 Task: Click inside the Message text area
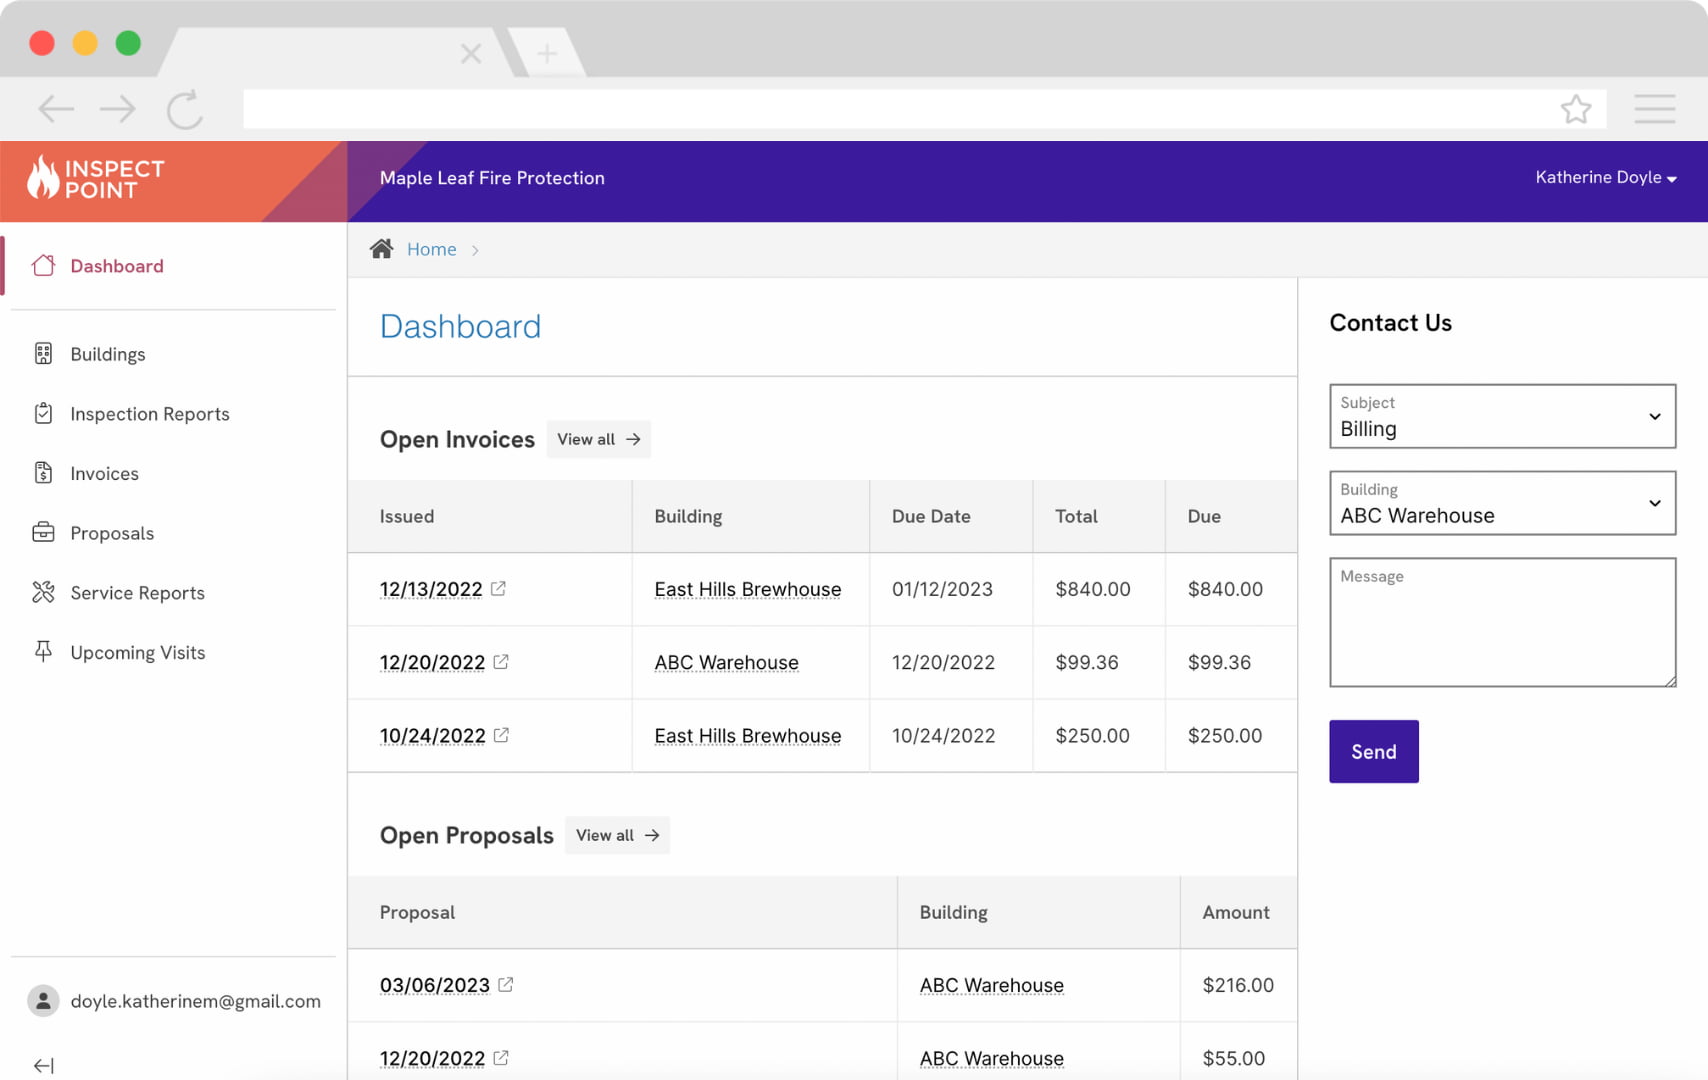1502,622
